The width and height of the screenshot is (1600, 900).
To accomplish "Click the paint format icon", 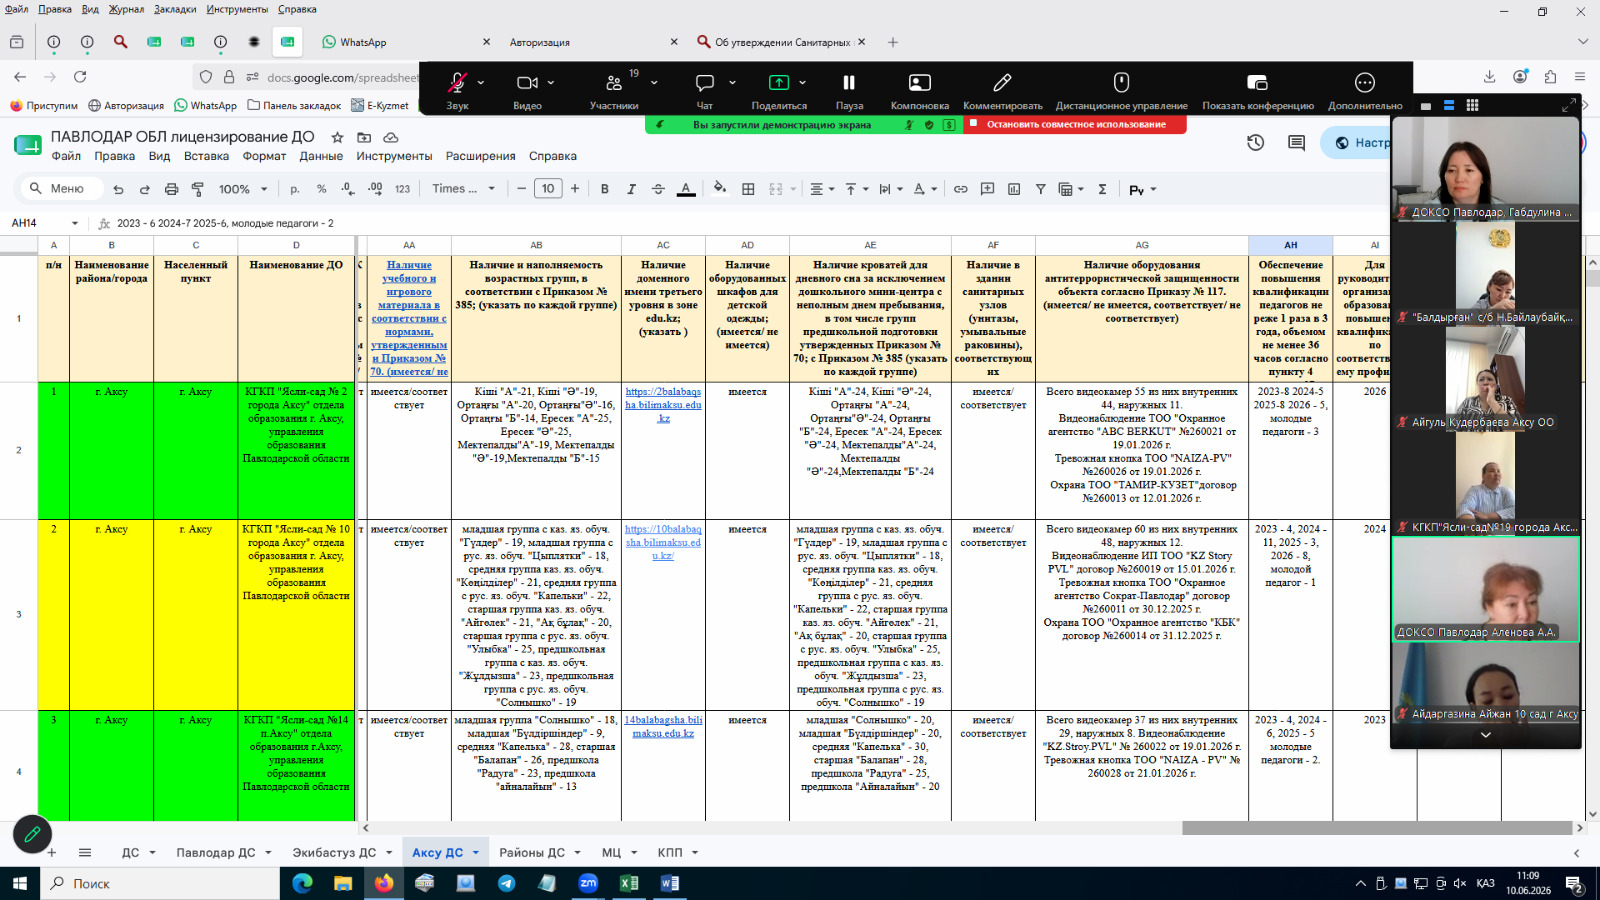I will [198, 189].
